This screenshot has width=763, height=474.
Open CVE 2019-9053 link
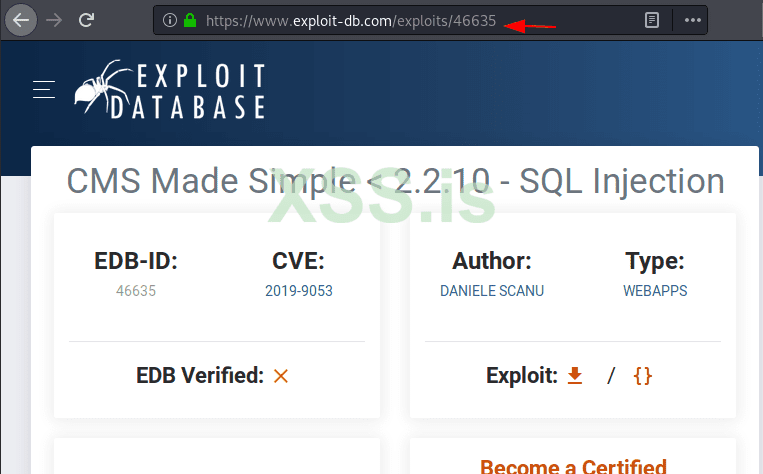point(299,291)
